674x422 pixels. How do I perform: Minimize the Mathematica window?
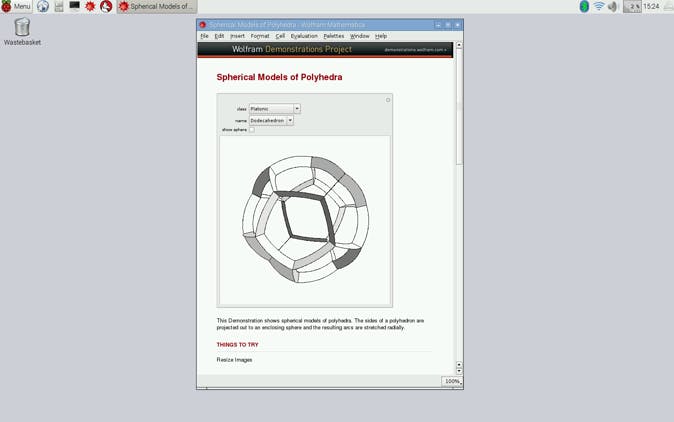(438, 25)
